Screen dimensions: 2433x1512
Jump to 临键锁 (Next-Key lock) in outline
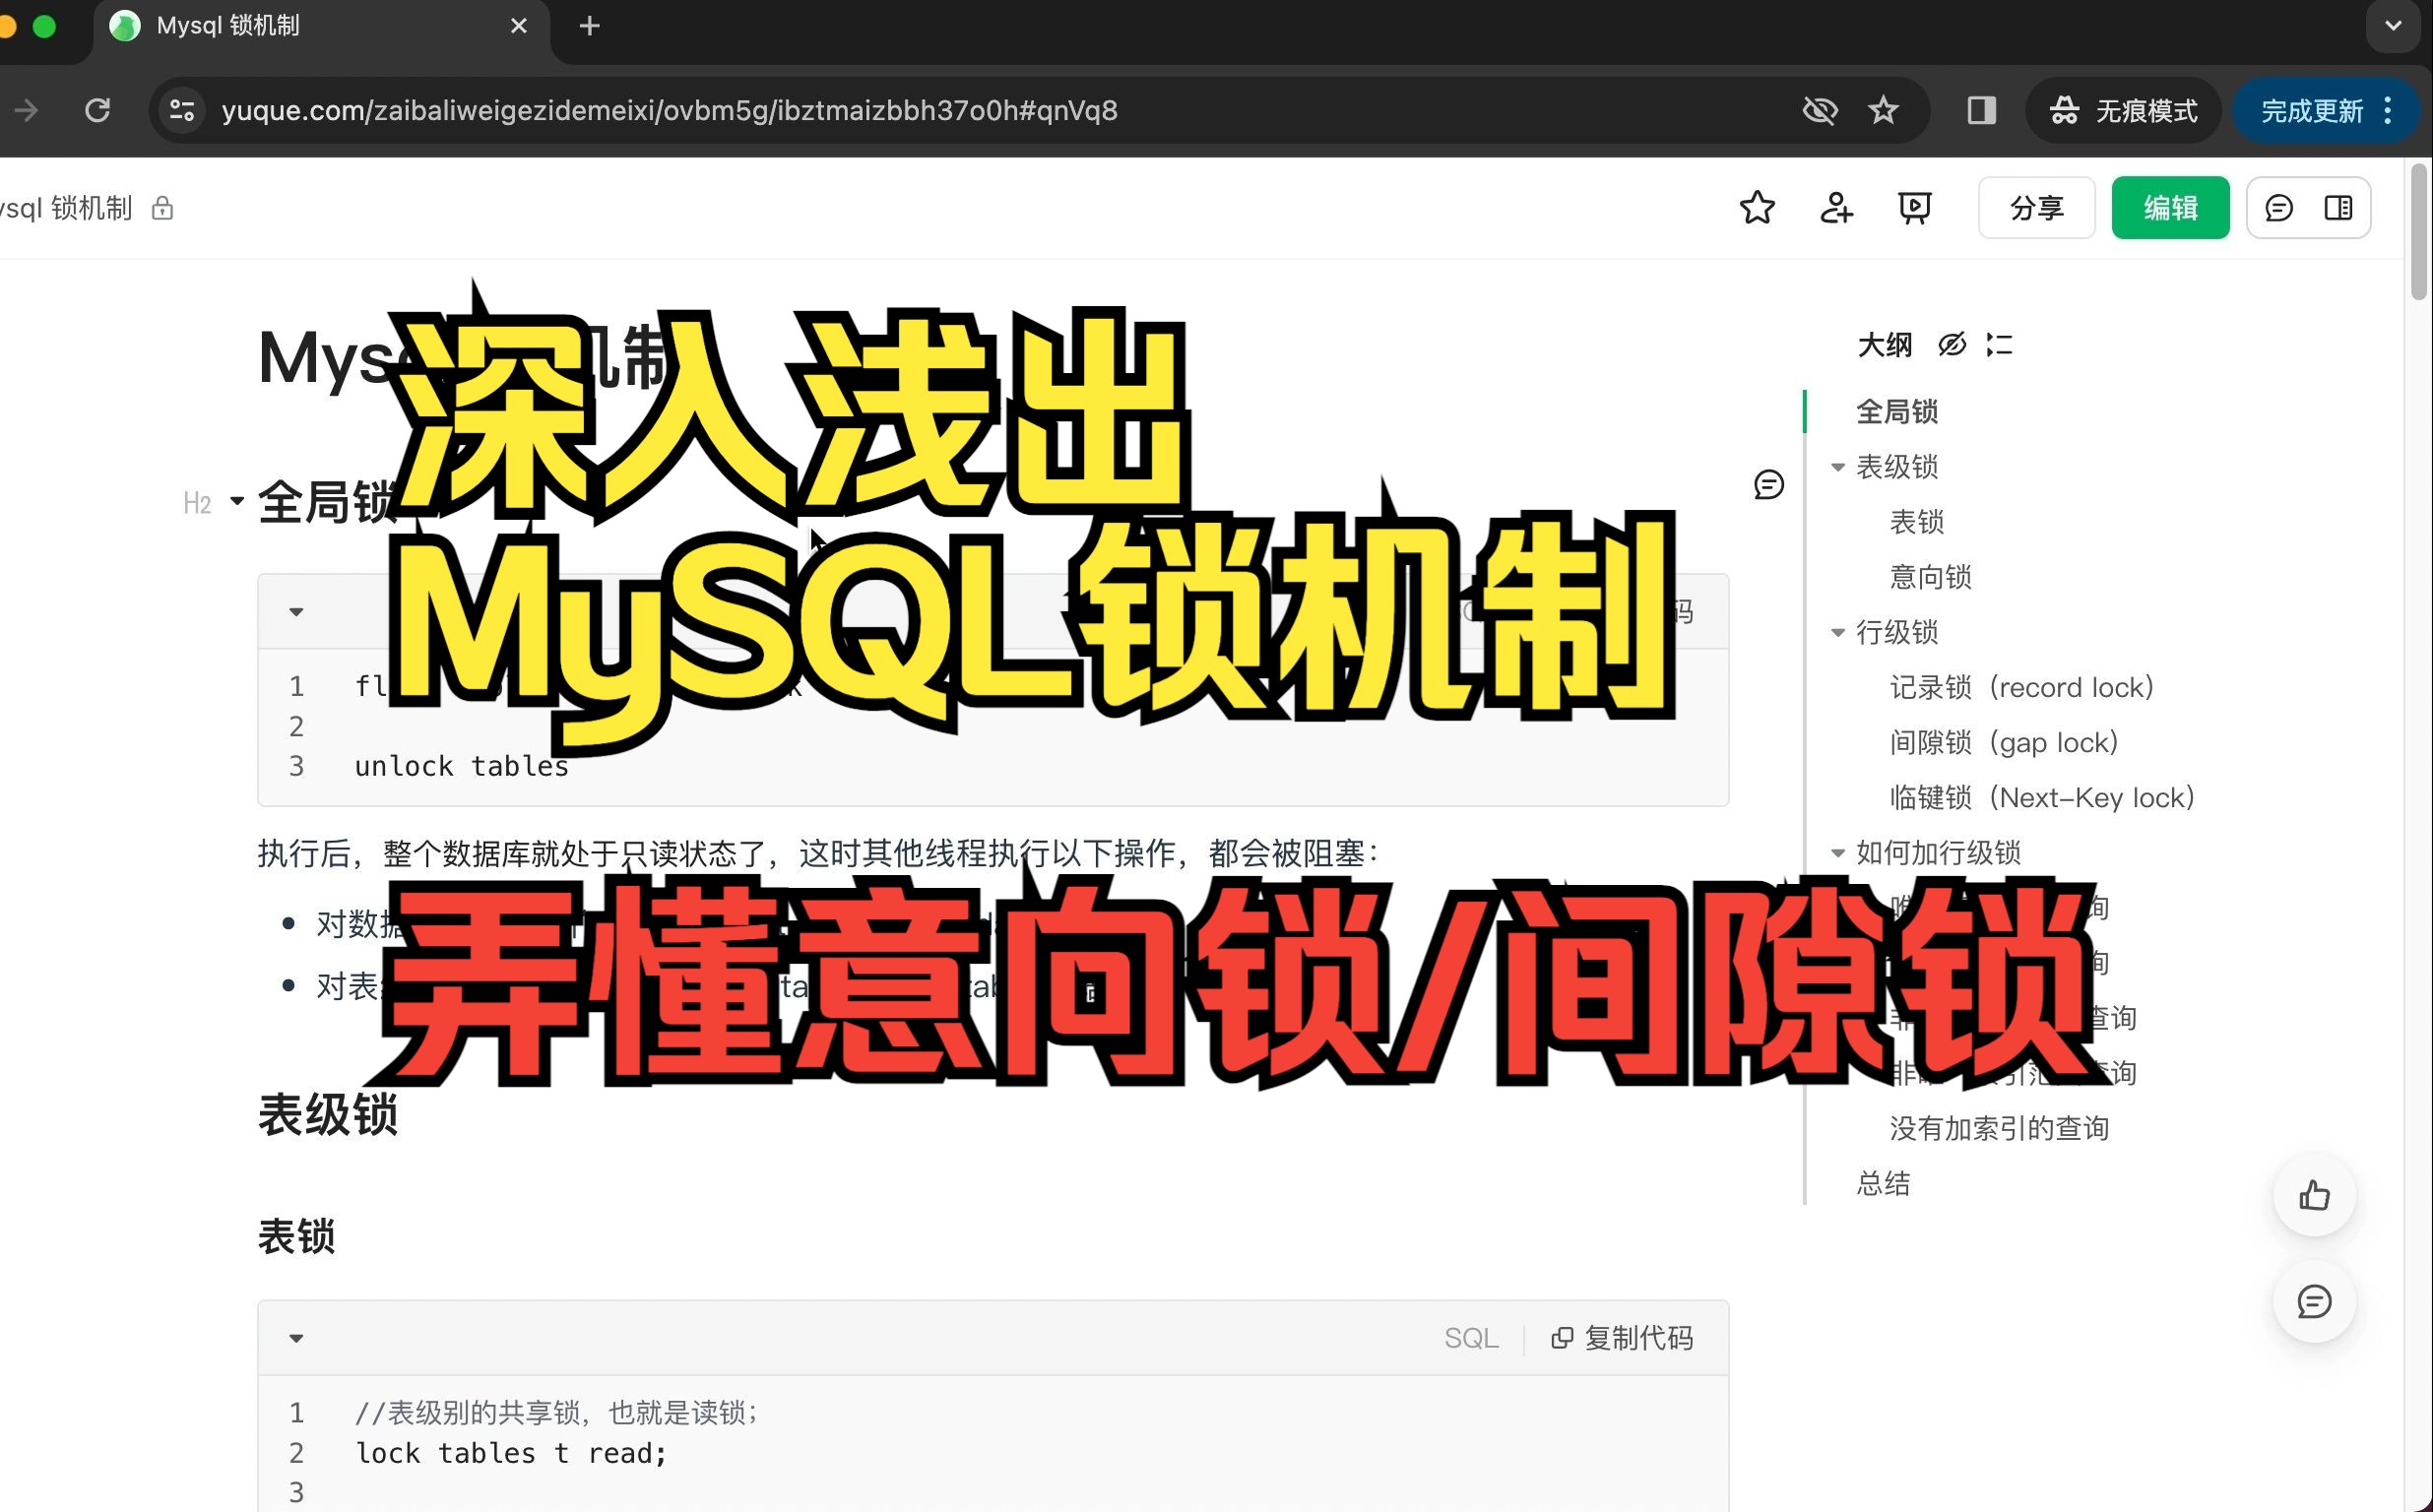click(2041, 797)
